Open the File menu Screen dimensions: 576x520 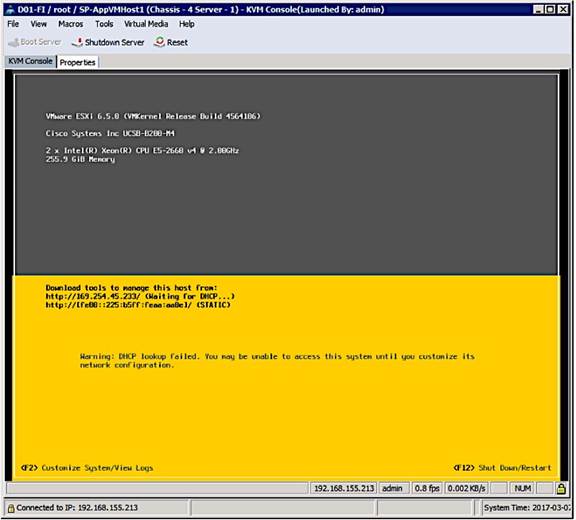point(13,24)
